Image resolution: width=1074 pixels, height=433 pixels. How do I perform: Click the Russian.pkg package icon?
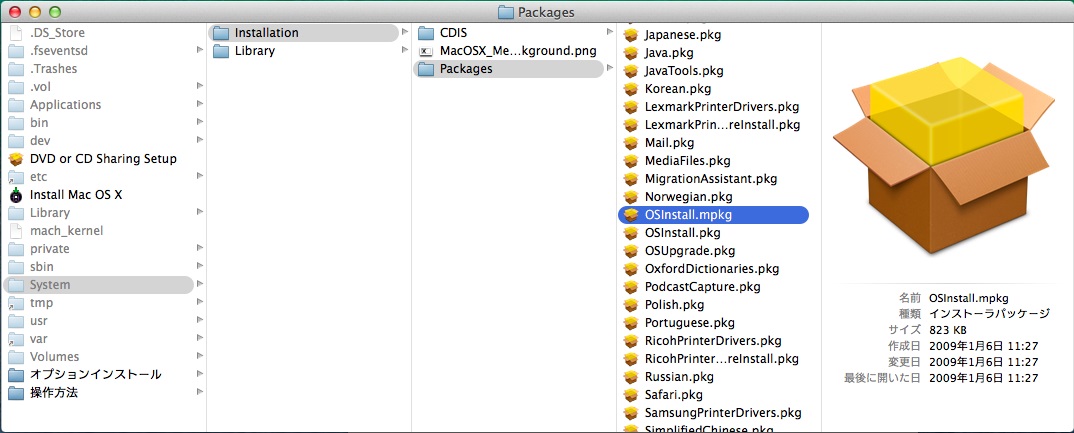(631, 378)
